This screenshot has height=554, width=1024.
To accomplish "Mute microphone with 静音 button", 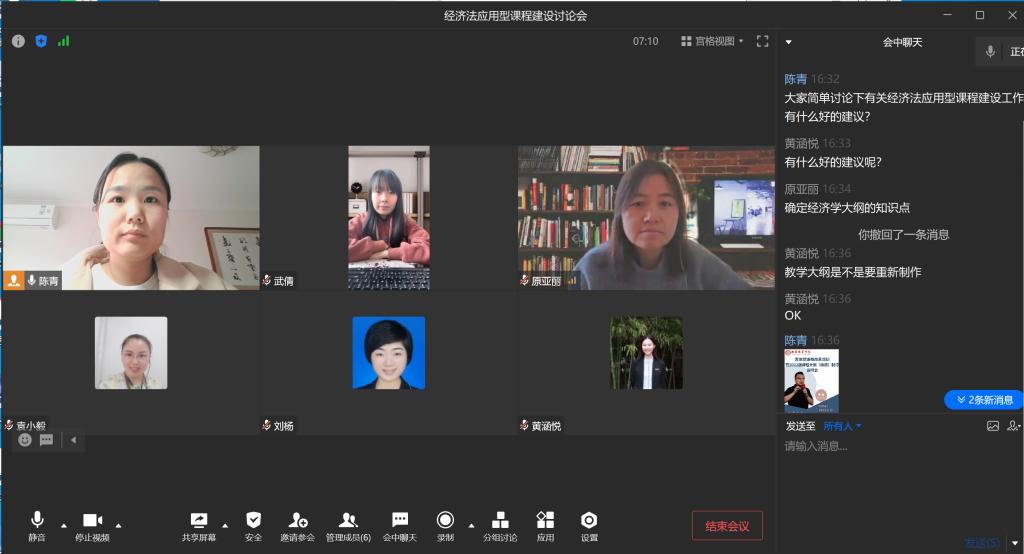I will point(37,525).
